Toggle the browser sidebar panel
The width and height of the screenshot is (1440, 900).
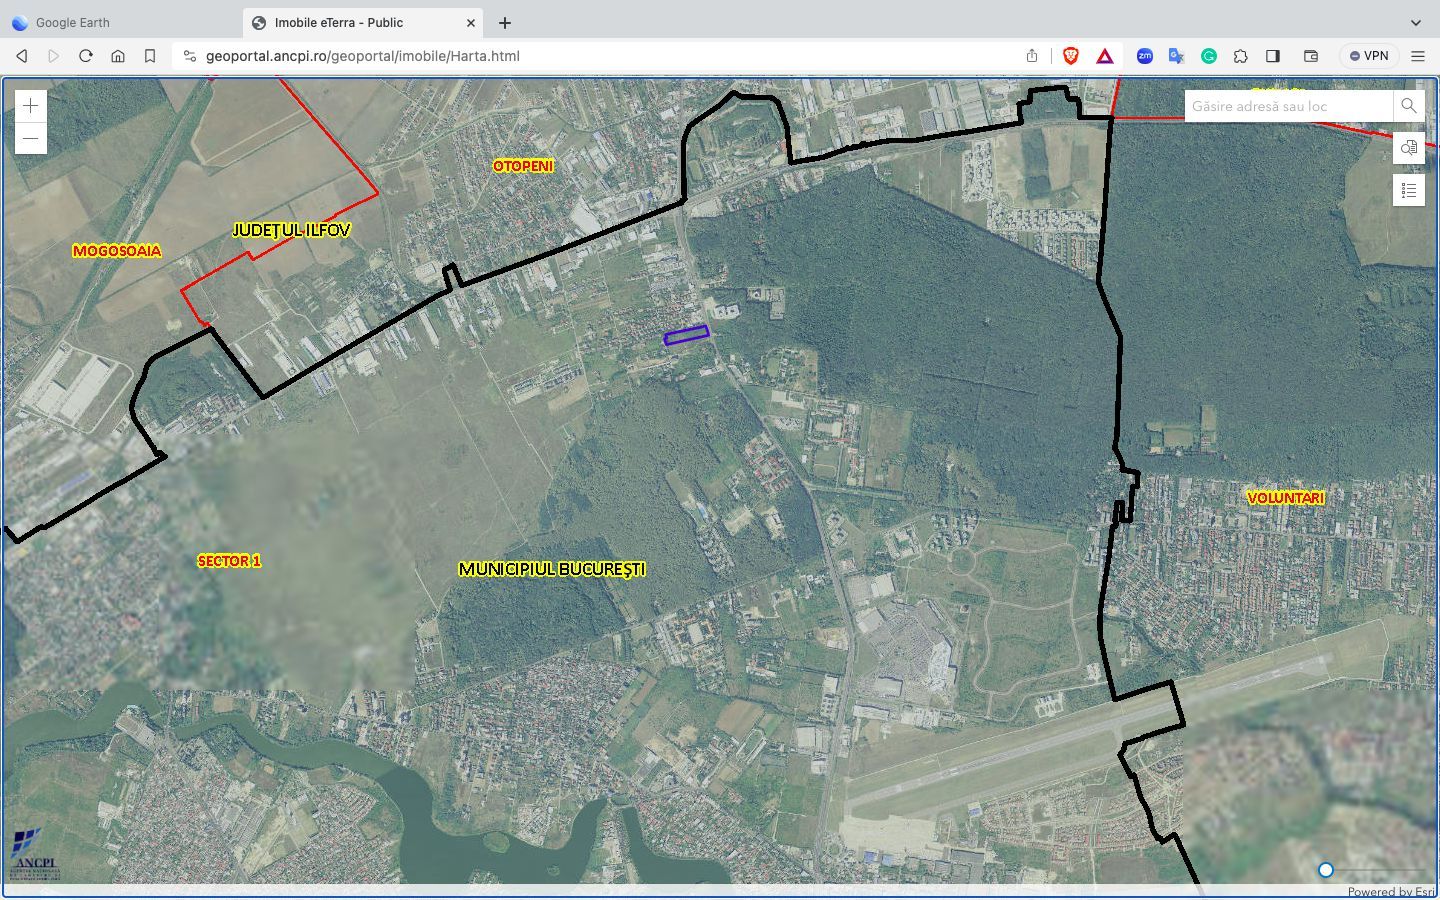point(1273,56)
